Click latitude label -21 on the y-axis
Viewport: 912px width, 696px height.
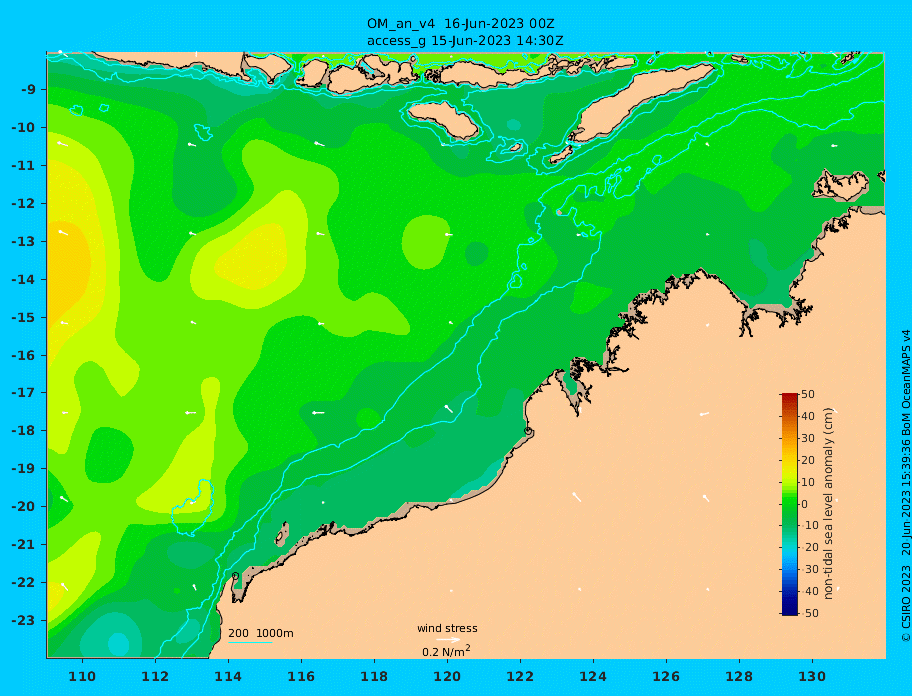pyautogui.click(x=24, y=545)
